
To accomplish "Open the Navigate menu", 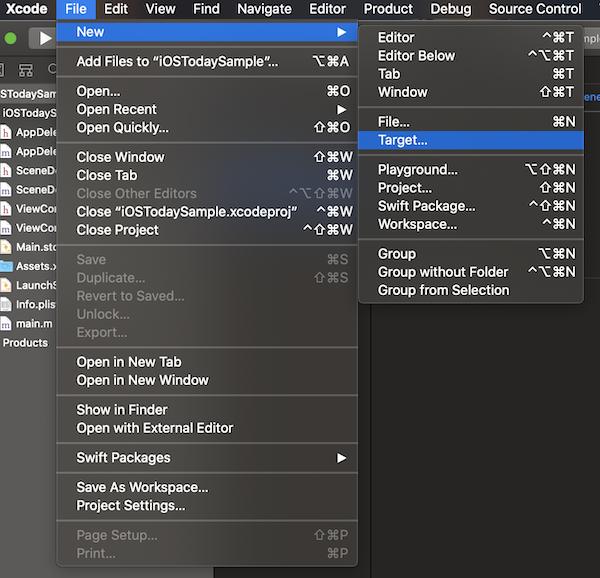I will click(x=264, y=9).
